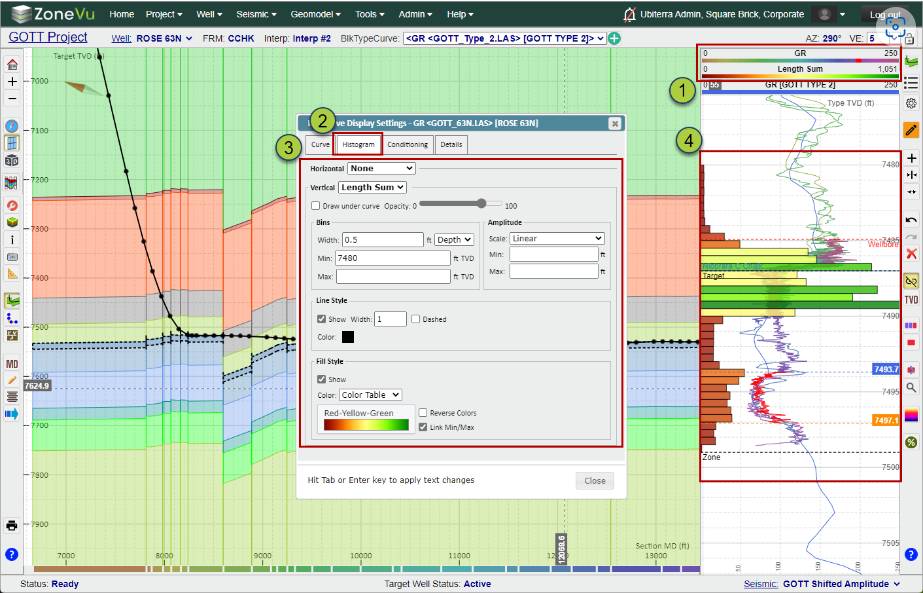Click the printer icon
The width and height of the screenshot is (923, 593).
tap(12, 525)
